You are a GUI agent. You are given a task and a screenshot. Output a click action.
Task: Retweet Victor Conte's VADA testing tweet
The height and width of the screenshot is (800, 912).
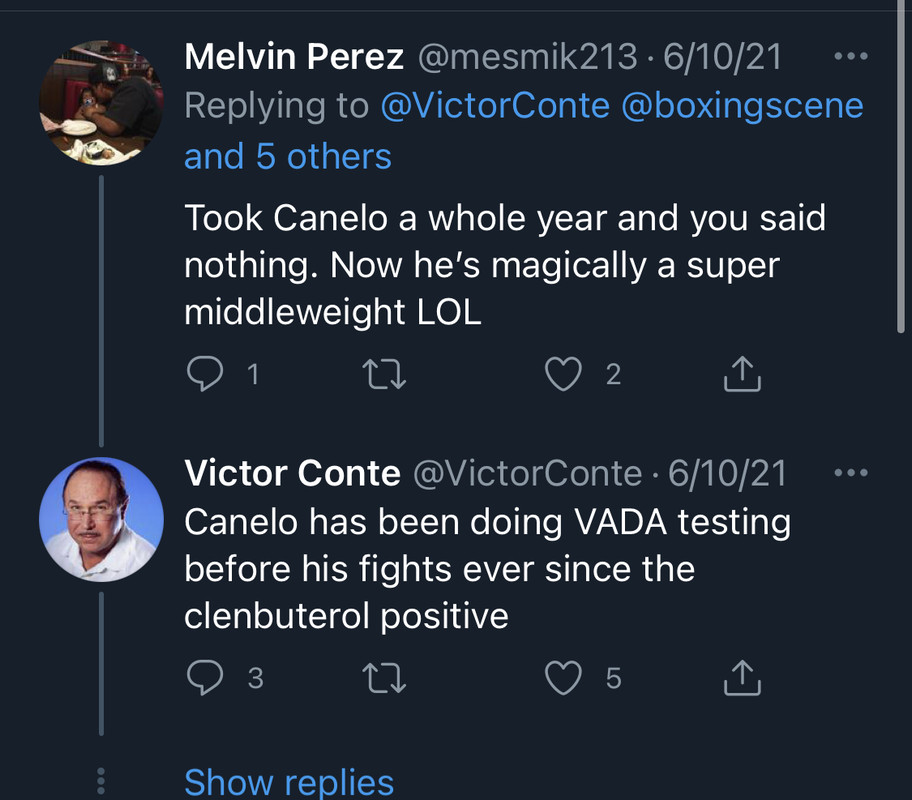point(384,678)
